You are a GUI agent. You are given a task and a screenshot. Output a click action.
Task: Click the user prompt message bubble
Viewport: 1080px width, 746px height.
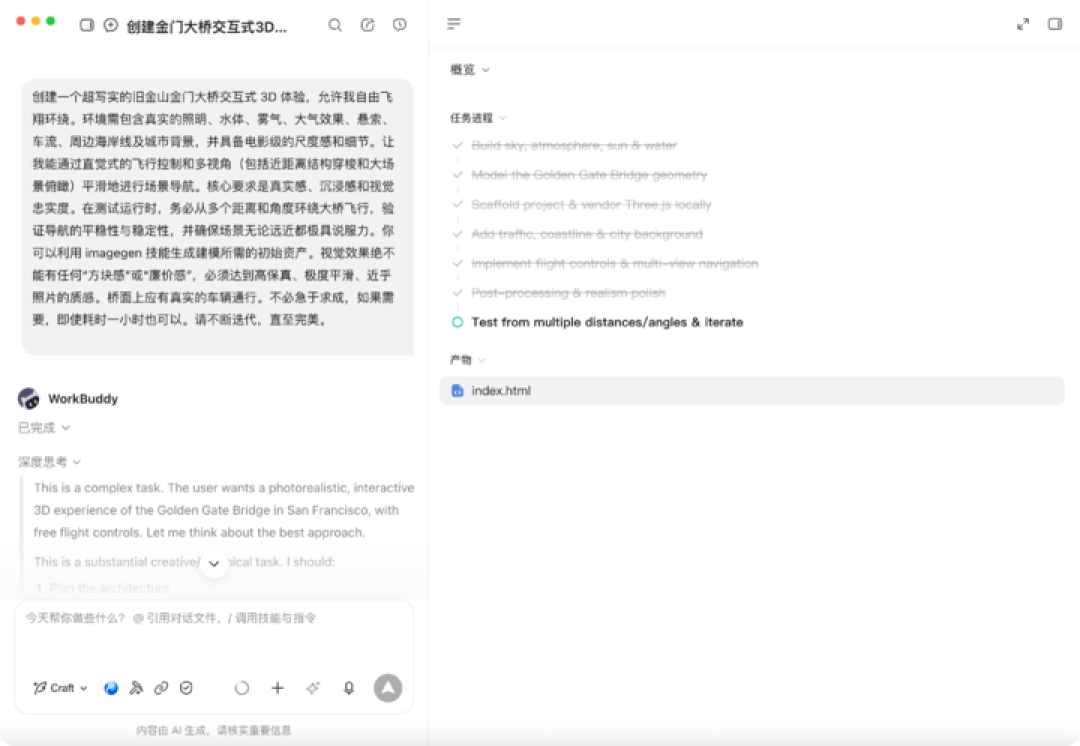(218, 216)
